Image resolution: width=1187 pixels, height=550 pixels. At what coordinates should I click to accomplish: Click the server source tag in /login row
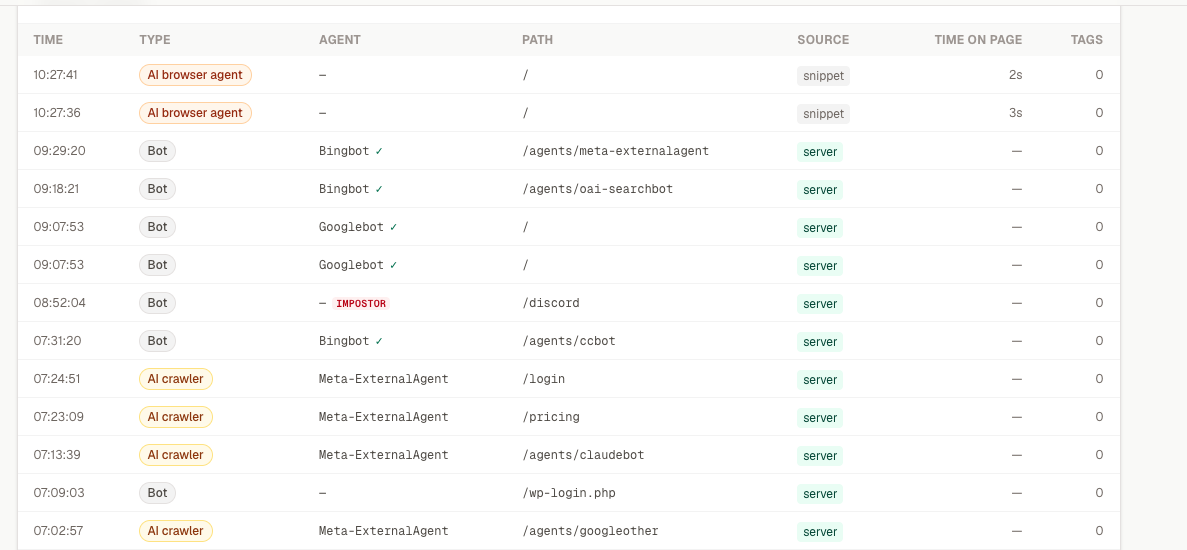coord(820,379)
